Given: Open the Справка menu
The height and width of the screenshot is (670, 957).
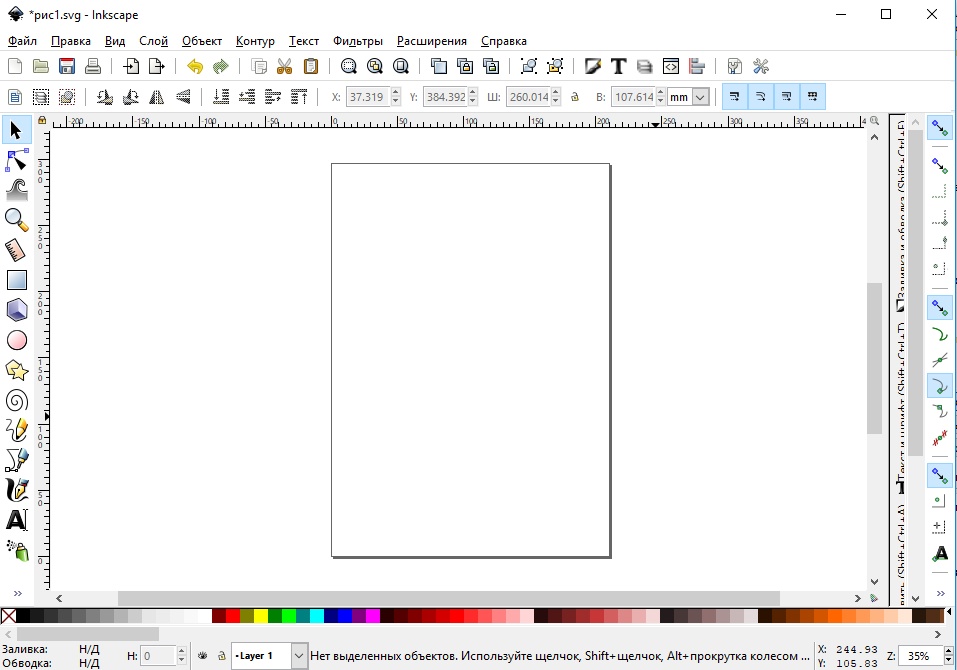Looking at the screenshot, I should click(x=504, y=41).
